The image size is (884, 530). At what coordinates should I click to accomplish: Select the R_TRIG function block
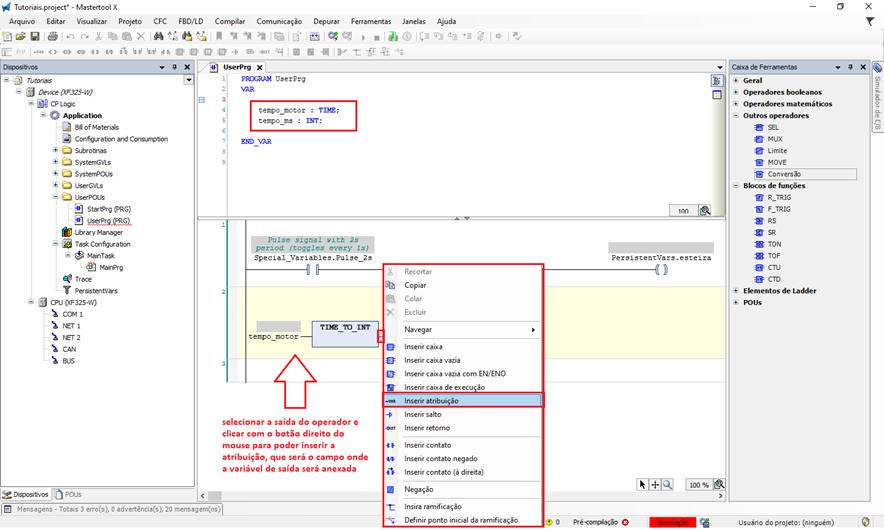[x=778, y=198]
